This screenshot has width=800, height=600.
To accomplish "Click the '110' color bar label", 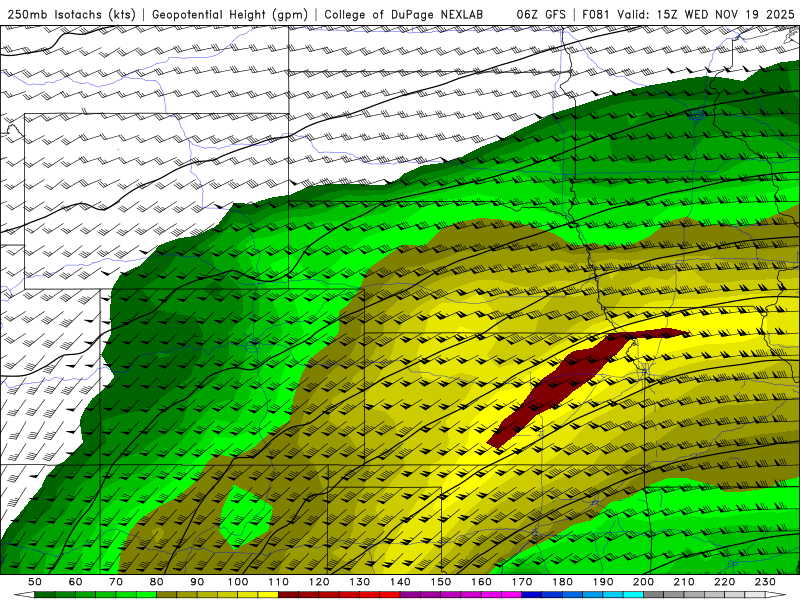I will click(279, 582).
